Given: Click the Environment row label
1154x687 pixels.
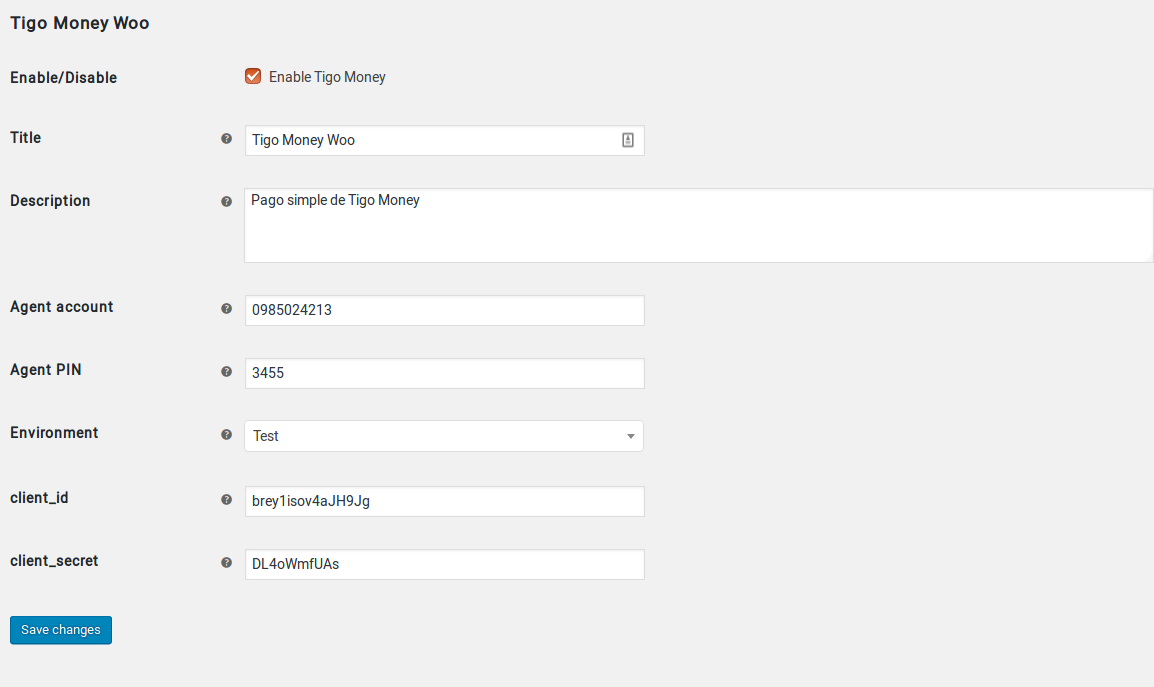Looking at the screenshot, I should pos(54,433).
